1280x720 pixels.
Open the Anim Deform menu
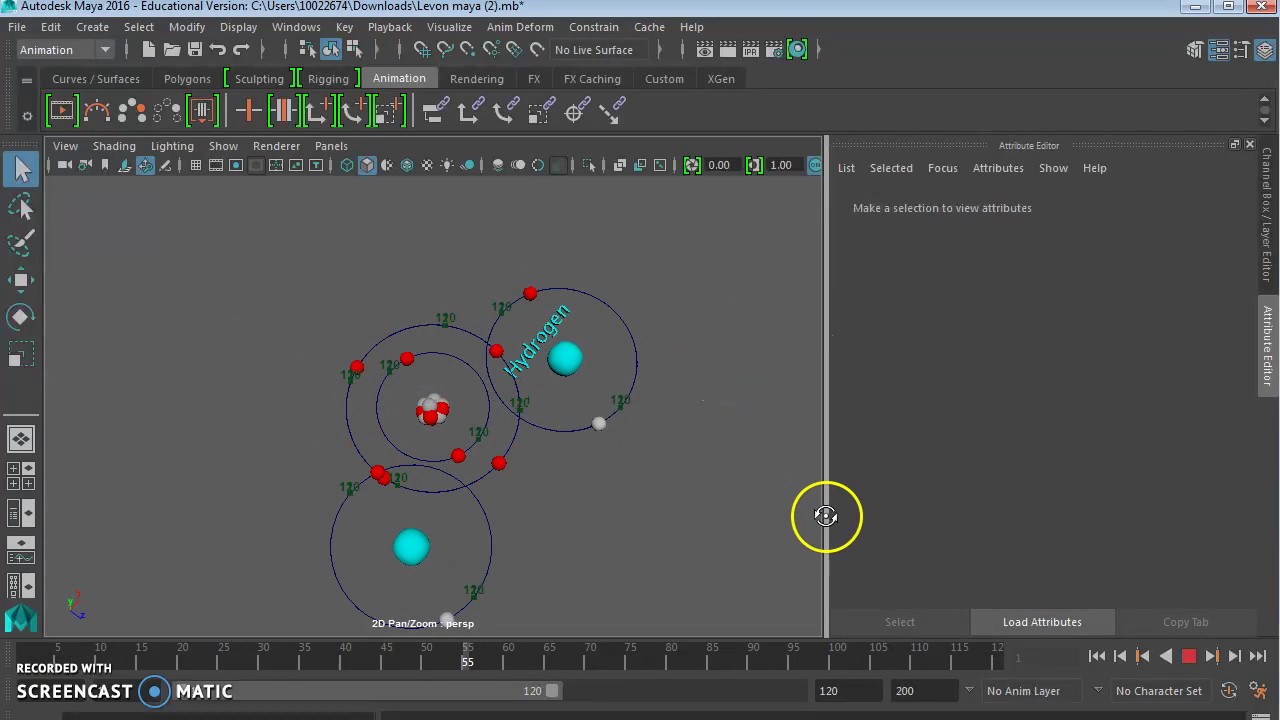[x=520, y=27]
